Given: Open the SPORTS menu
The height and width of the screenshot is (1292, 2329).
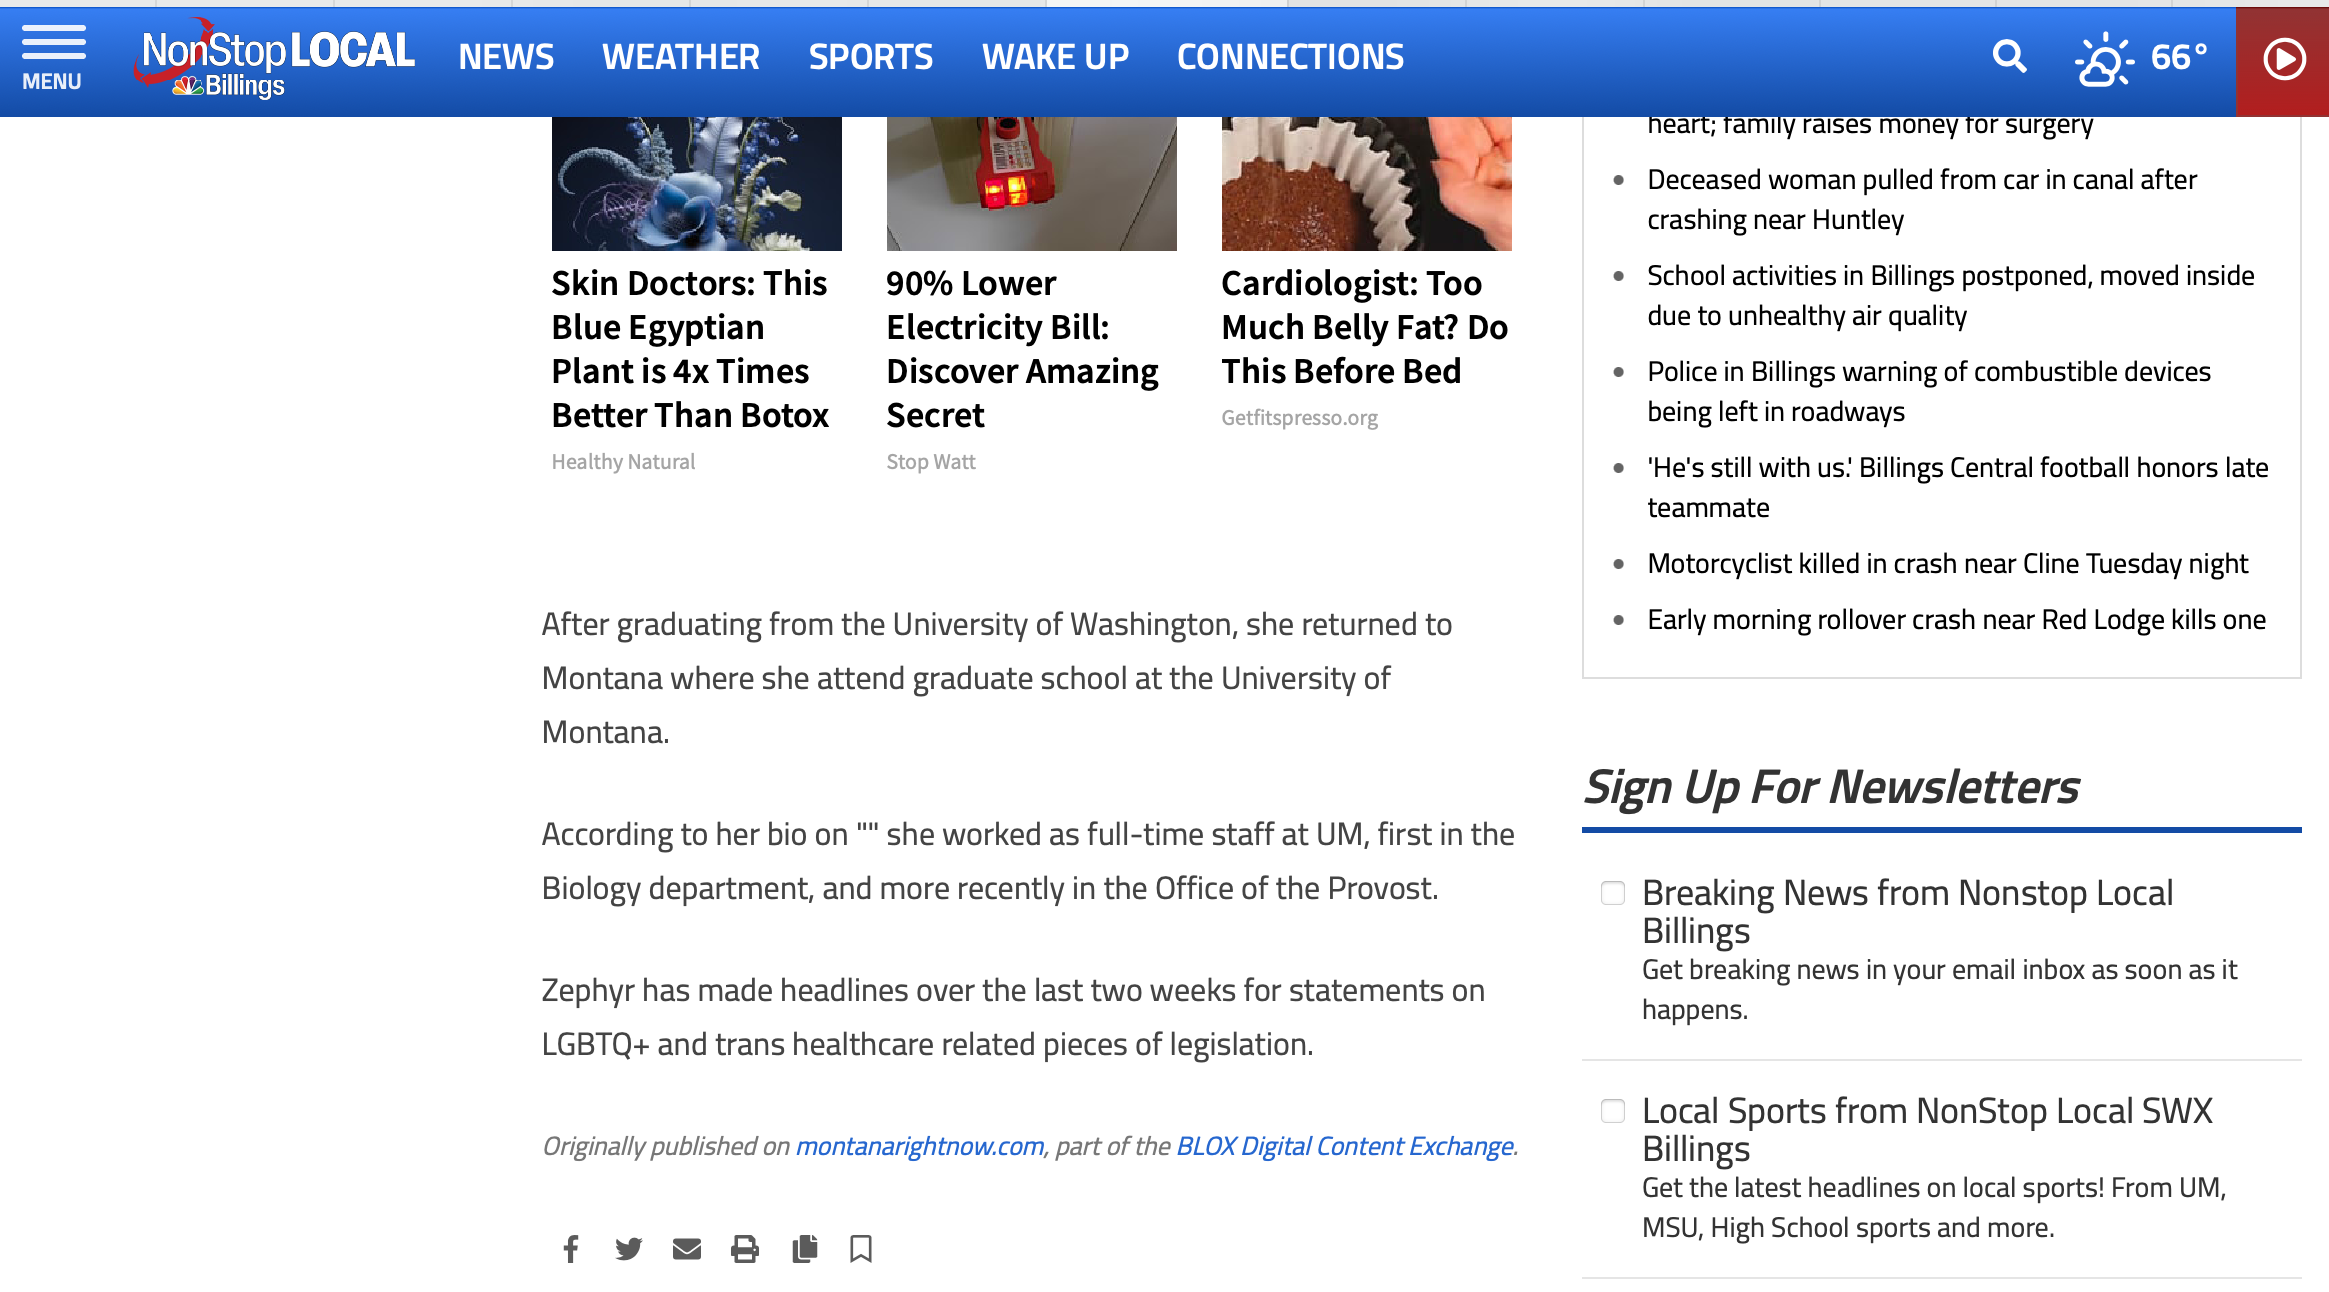Looking at the screenshot, I should (870, 57).
